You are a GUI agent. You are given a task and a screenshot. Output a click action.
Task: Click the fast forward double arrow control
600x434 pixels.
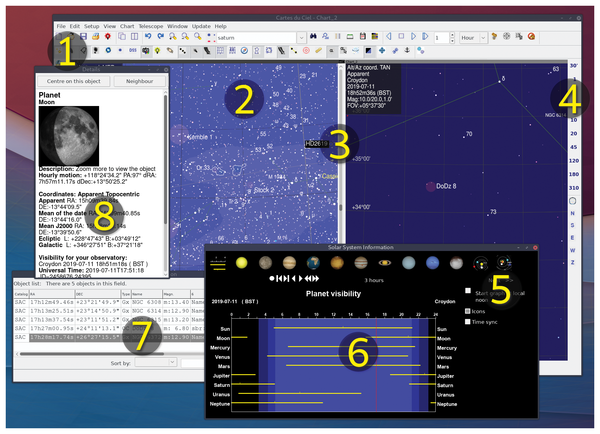[x=316, y=279]
